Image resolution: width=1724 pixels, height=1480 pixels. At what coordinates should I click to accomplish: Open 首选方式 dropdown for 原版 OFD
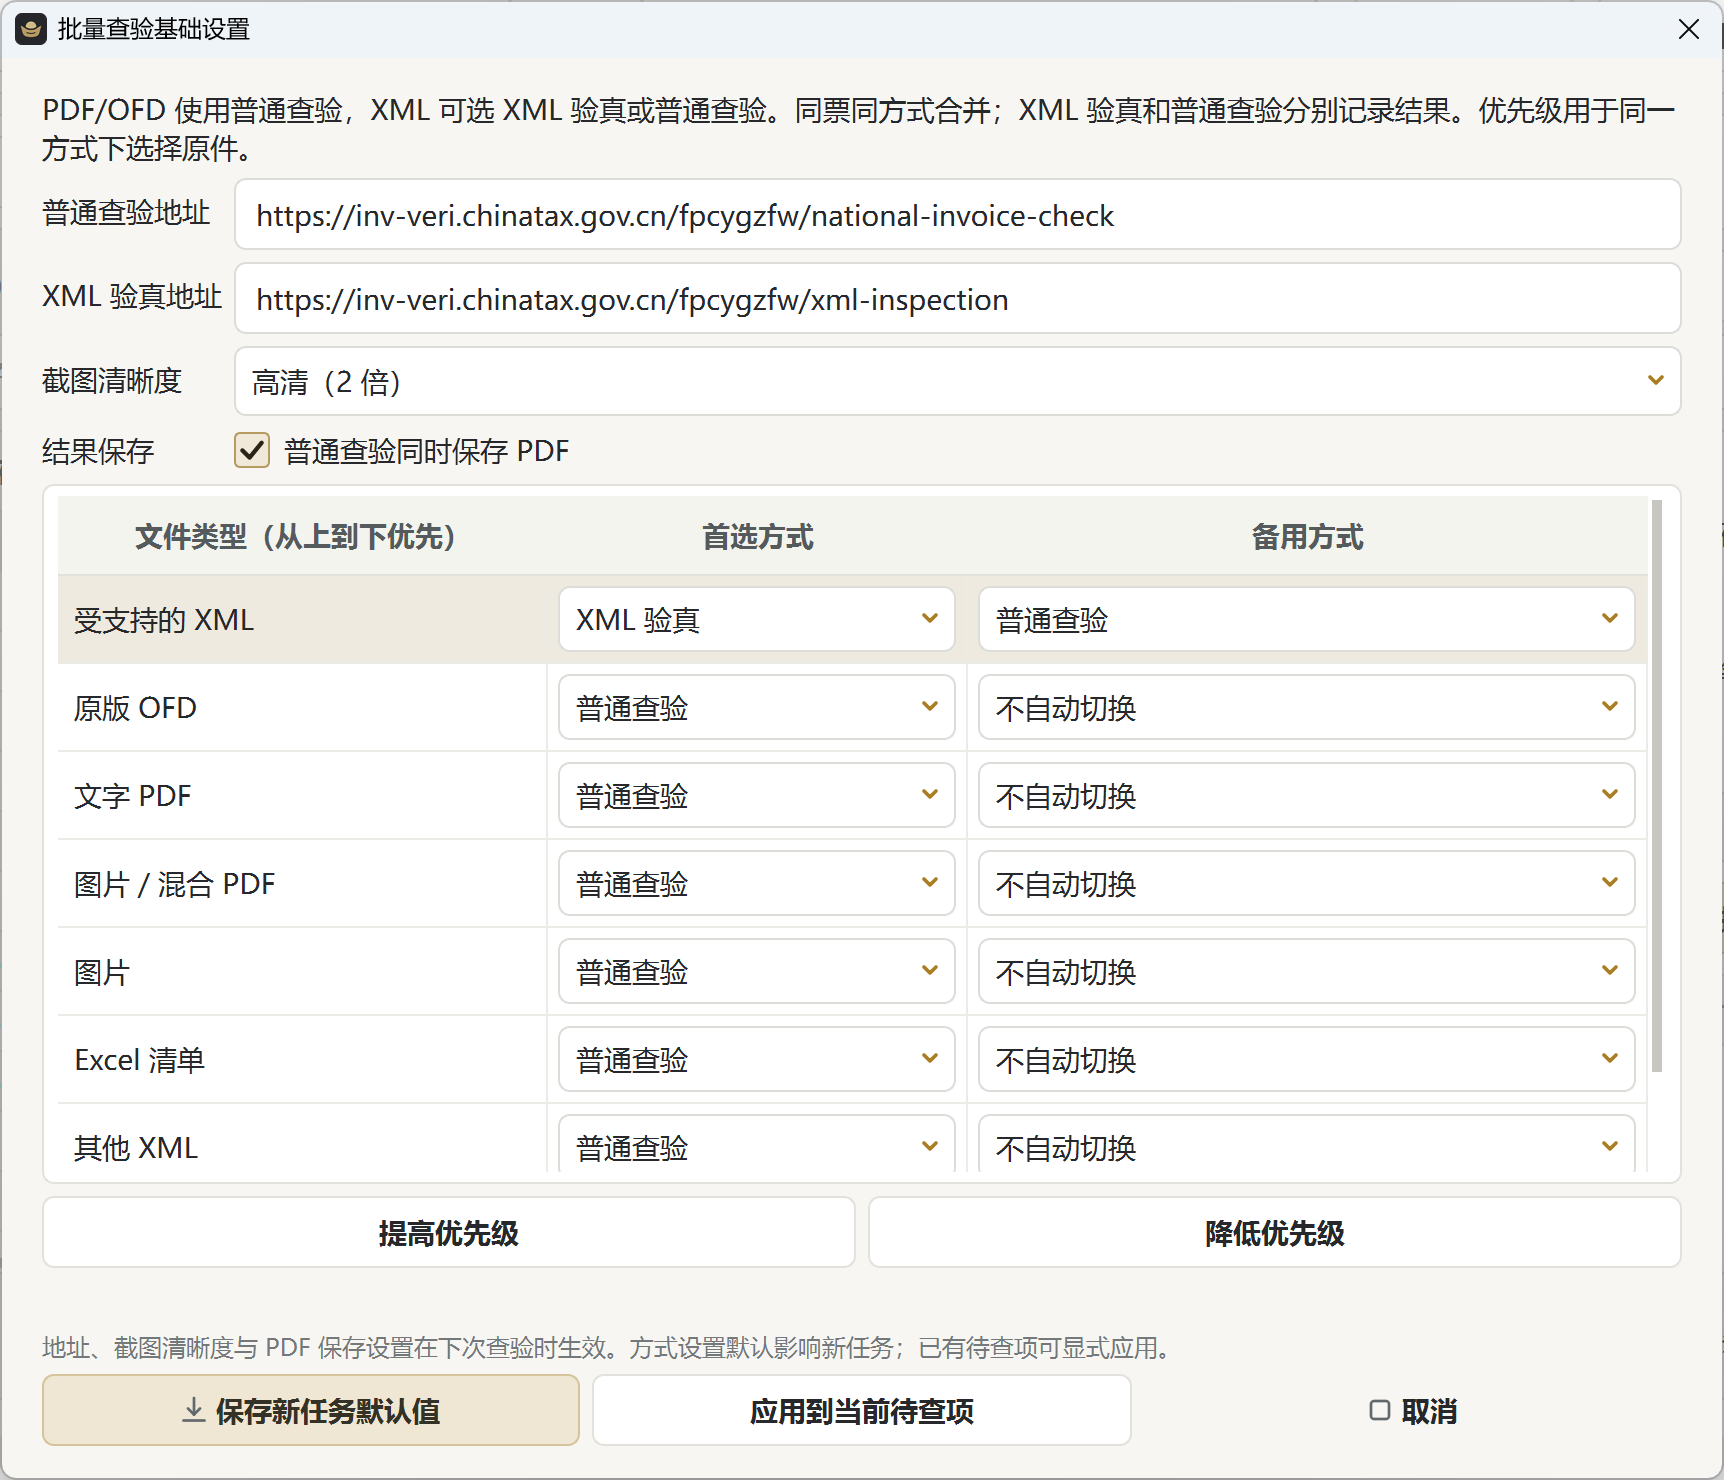(757, 707)
